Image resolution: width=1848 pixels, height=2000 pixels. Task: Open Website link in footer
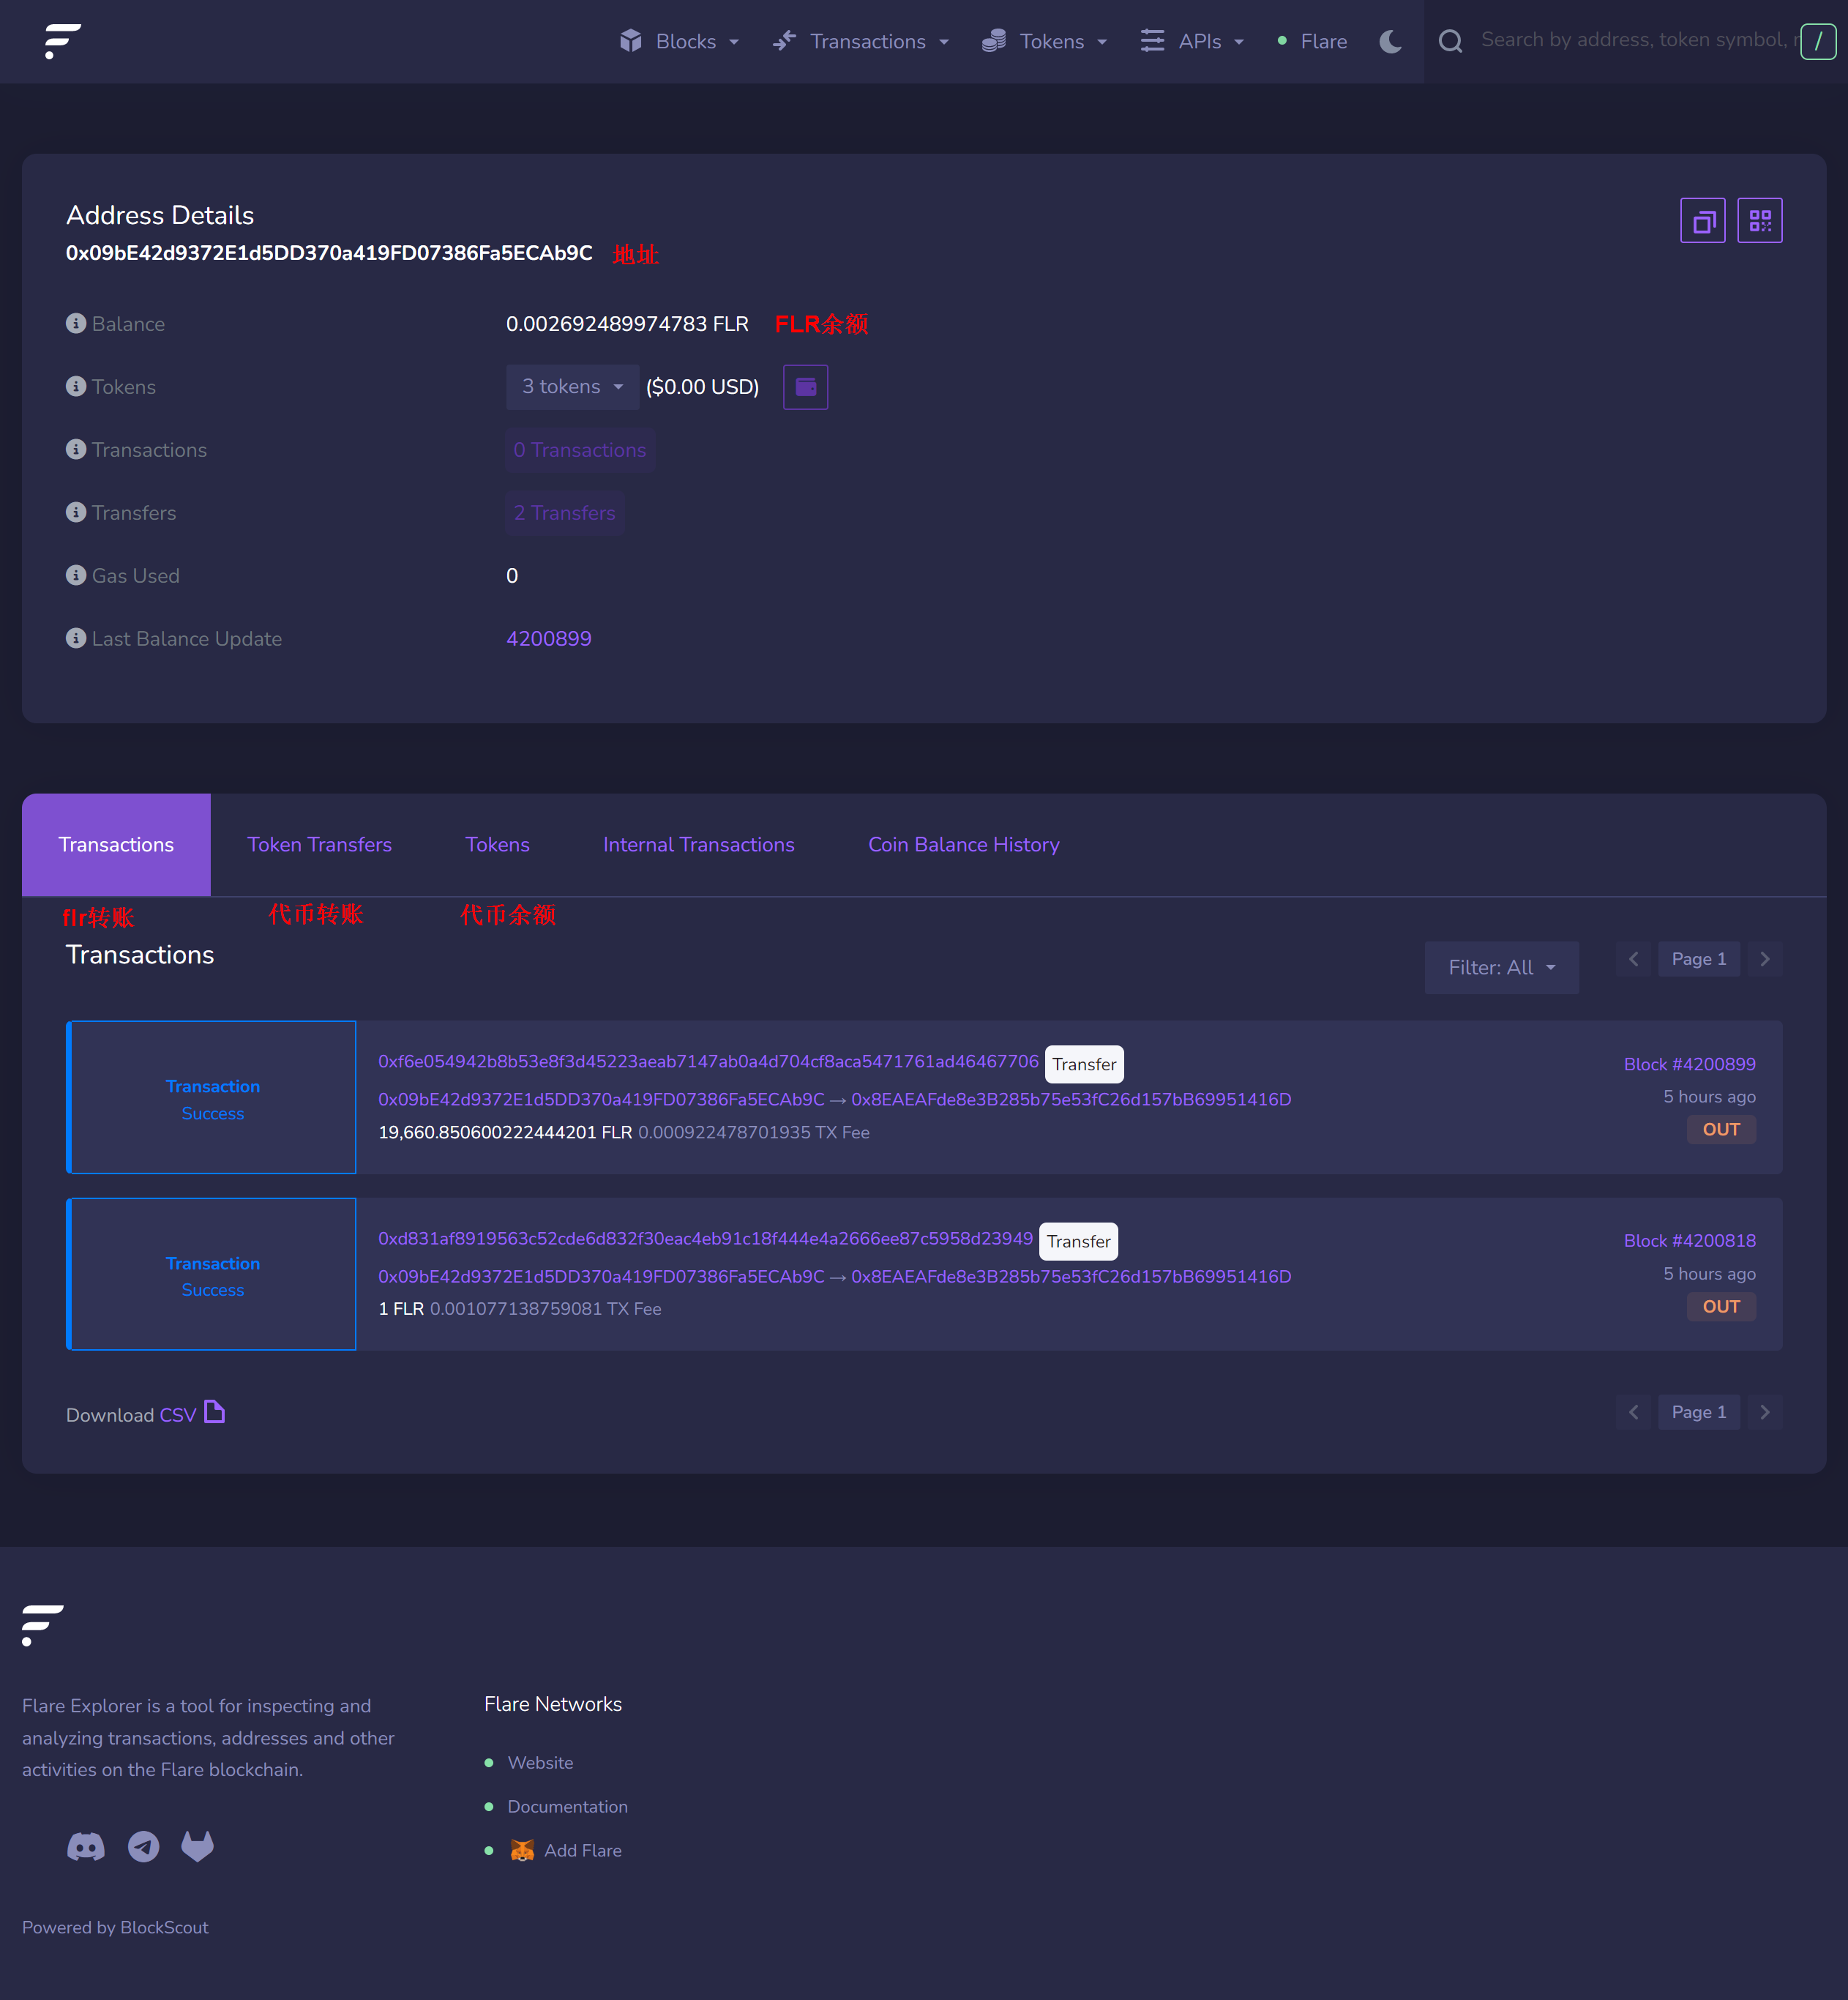point(540,1762)
